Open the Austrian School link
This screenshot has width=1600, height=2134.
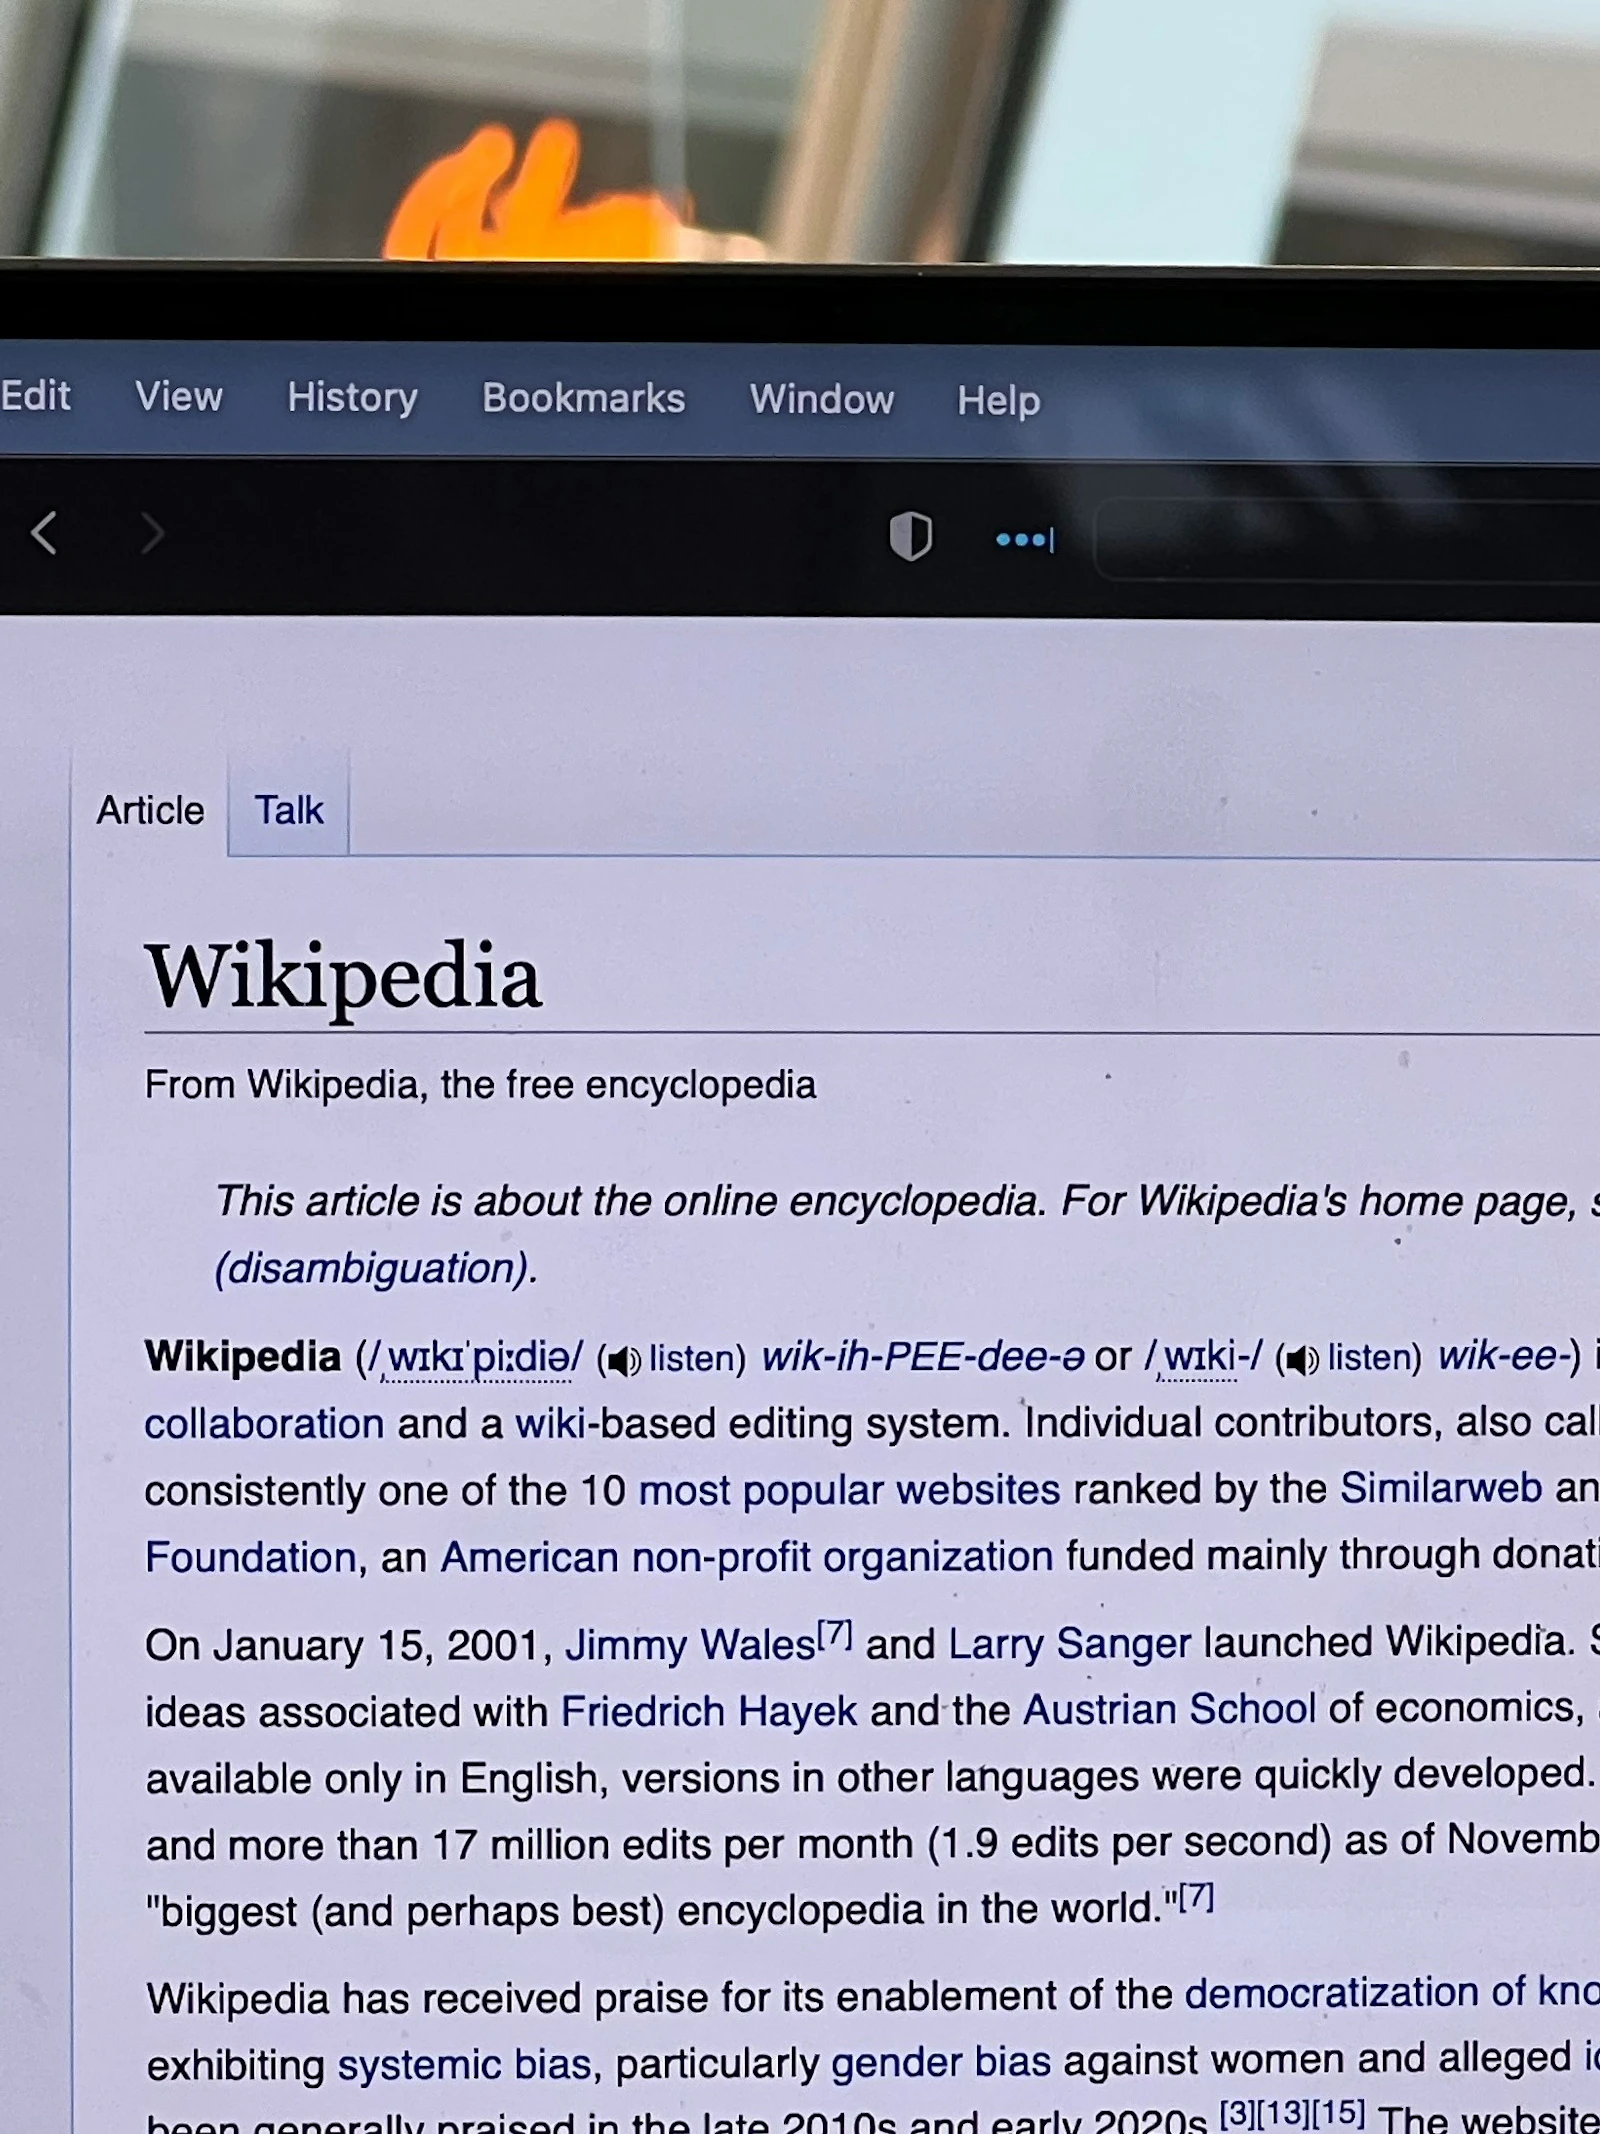point(1169,1709)
